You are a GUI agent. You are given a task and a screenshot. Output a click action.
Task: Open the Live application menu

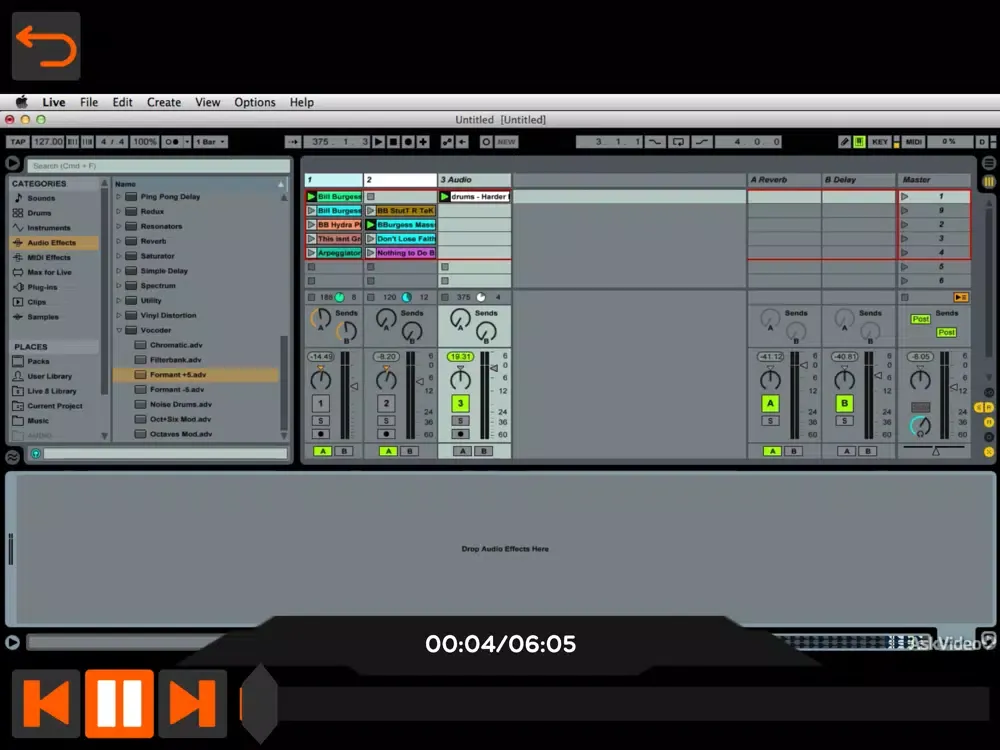54,102
